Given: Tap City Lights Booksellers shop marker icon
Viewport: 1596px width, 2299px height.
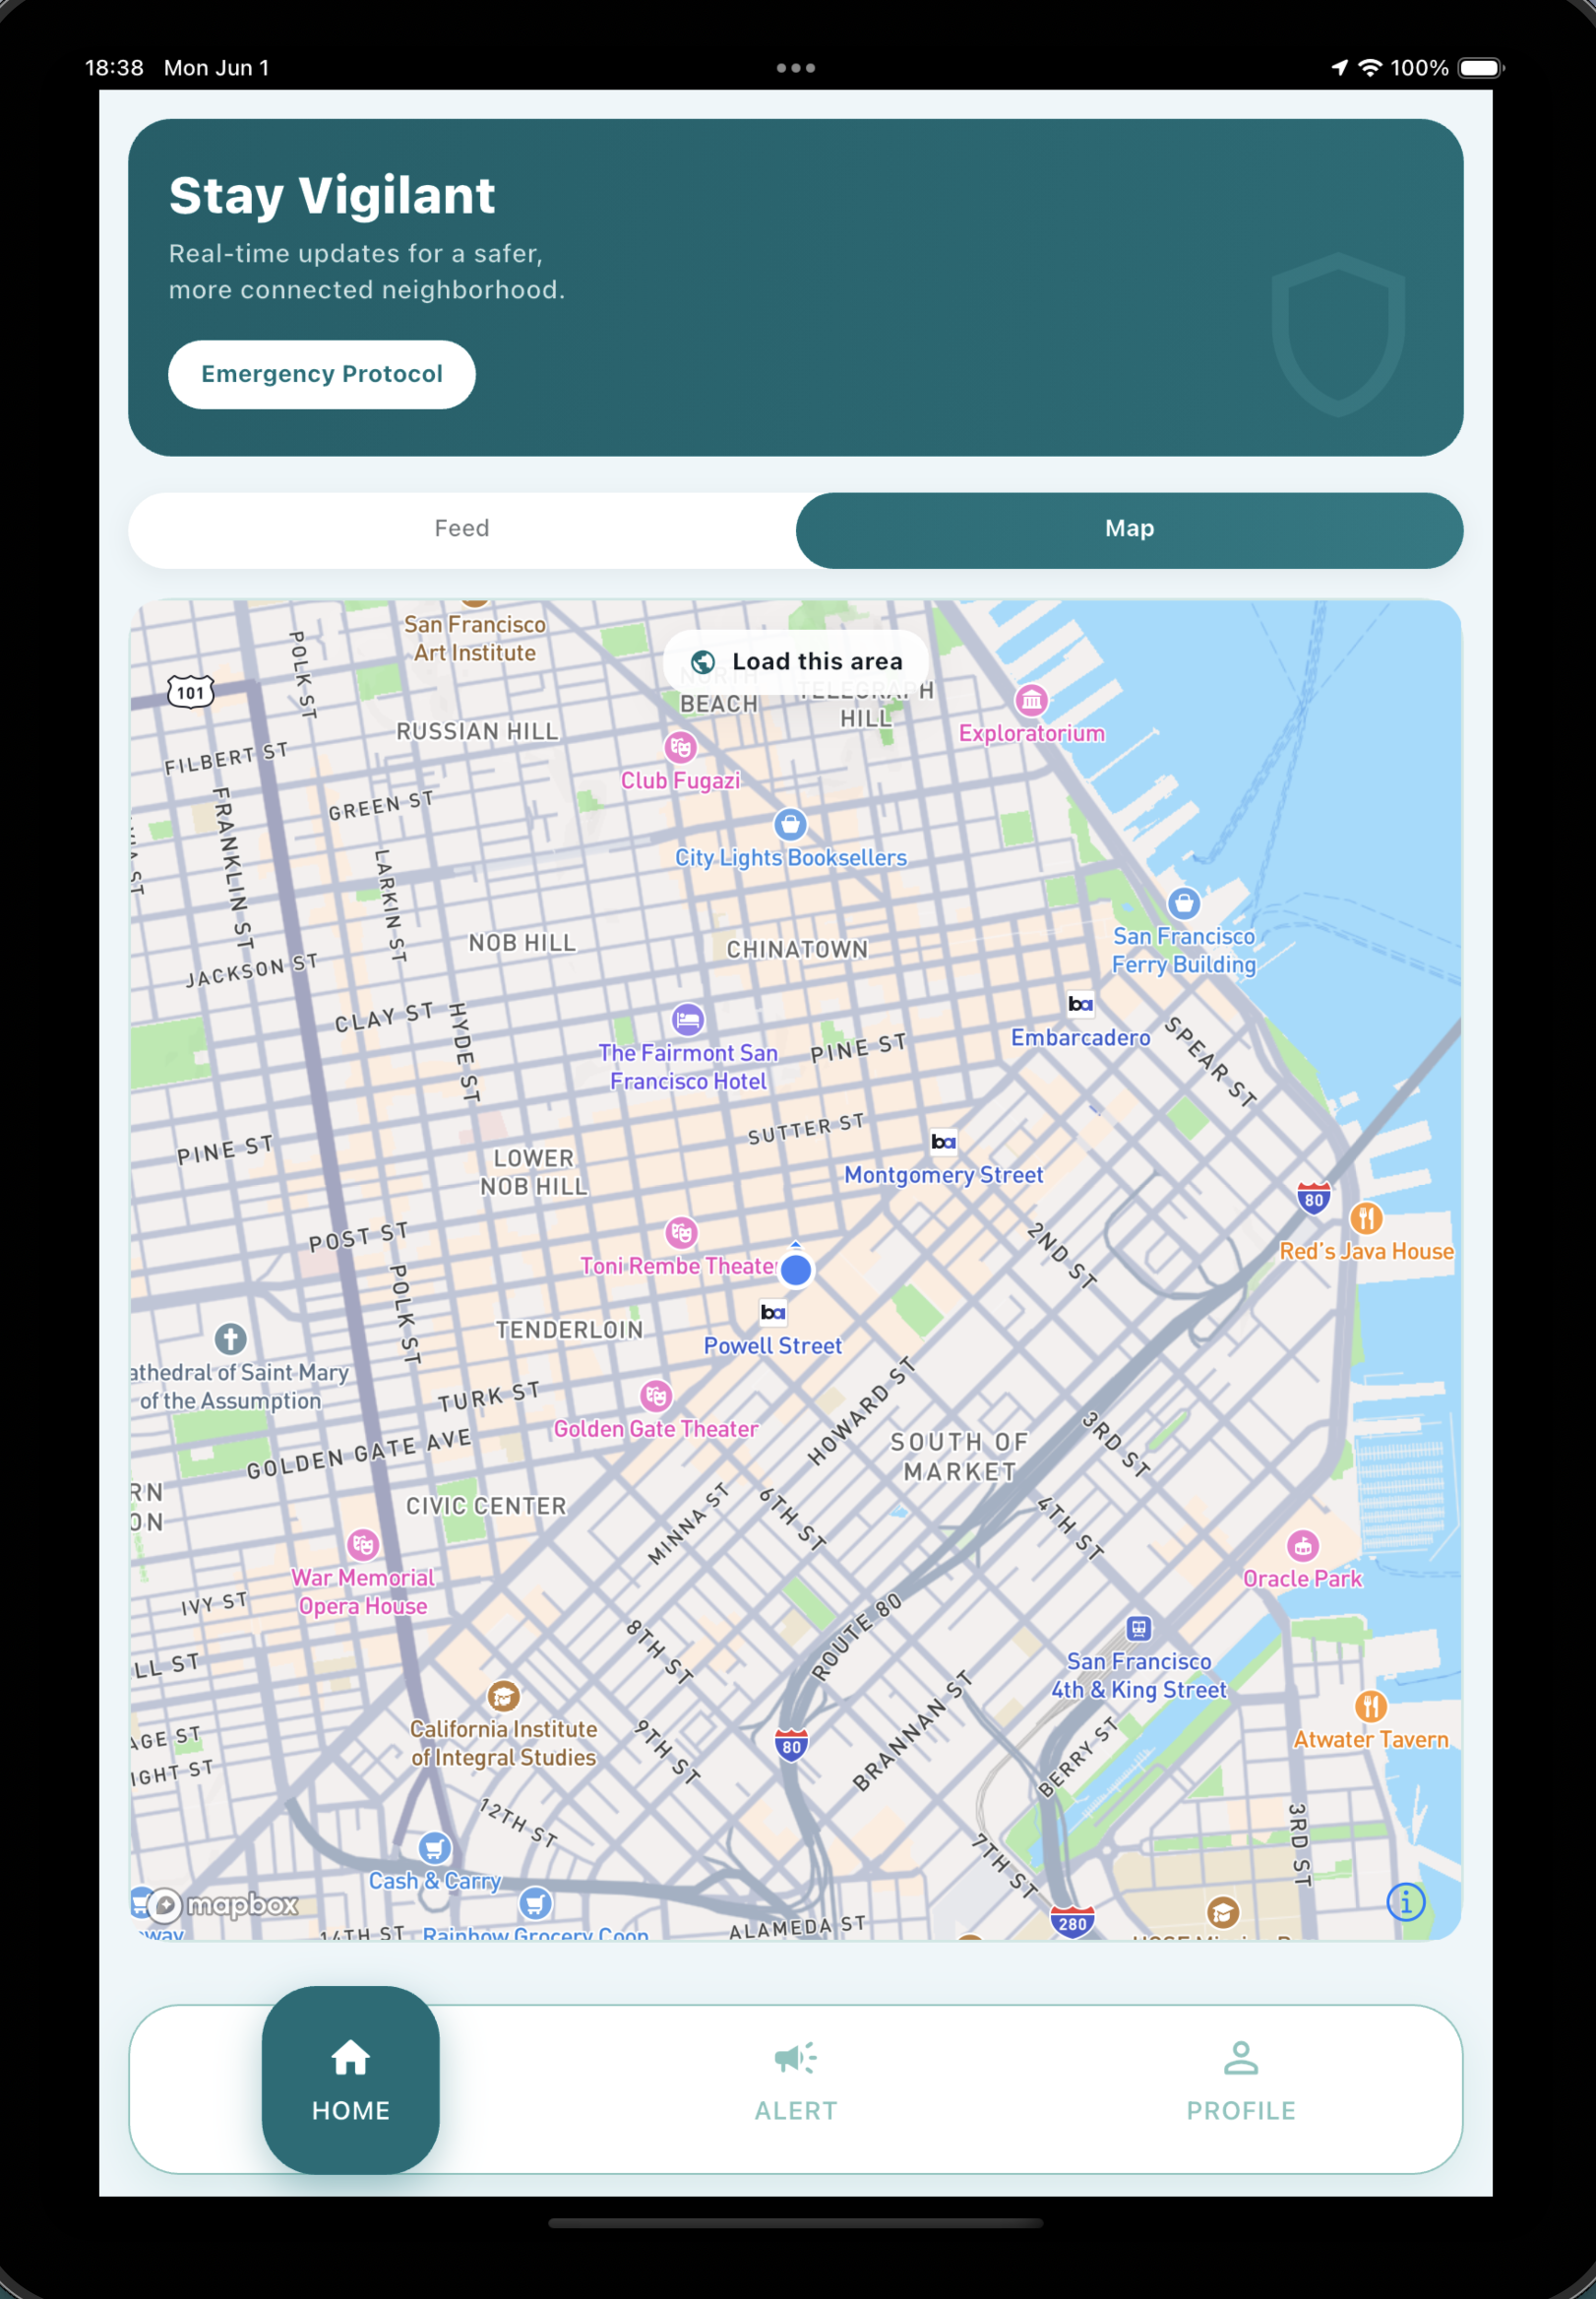Looking at the screenshot, I should 790,824.
